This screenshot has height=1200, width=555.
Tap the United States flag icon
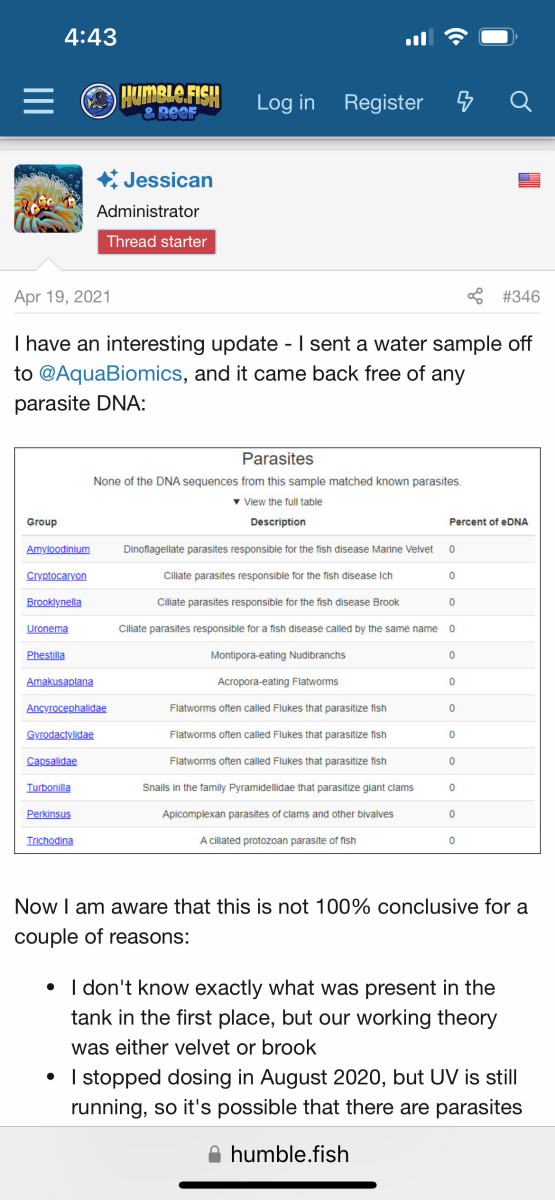click(529, 180)
